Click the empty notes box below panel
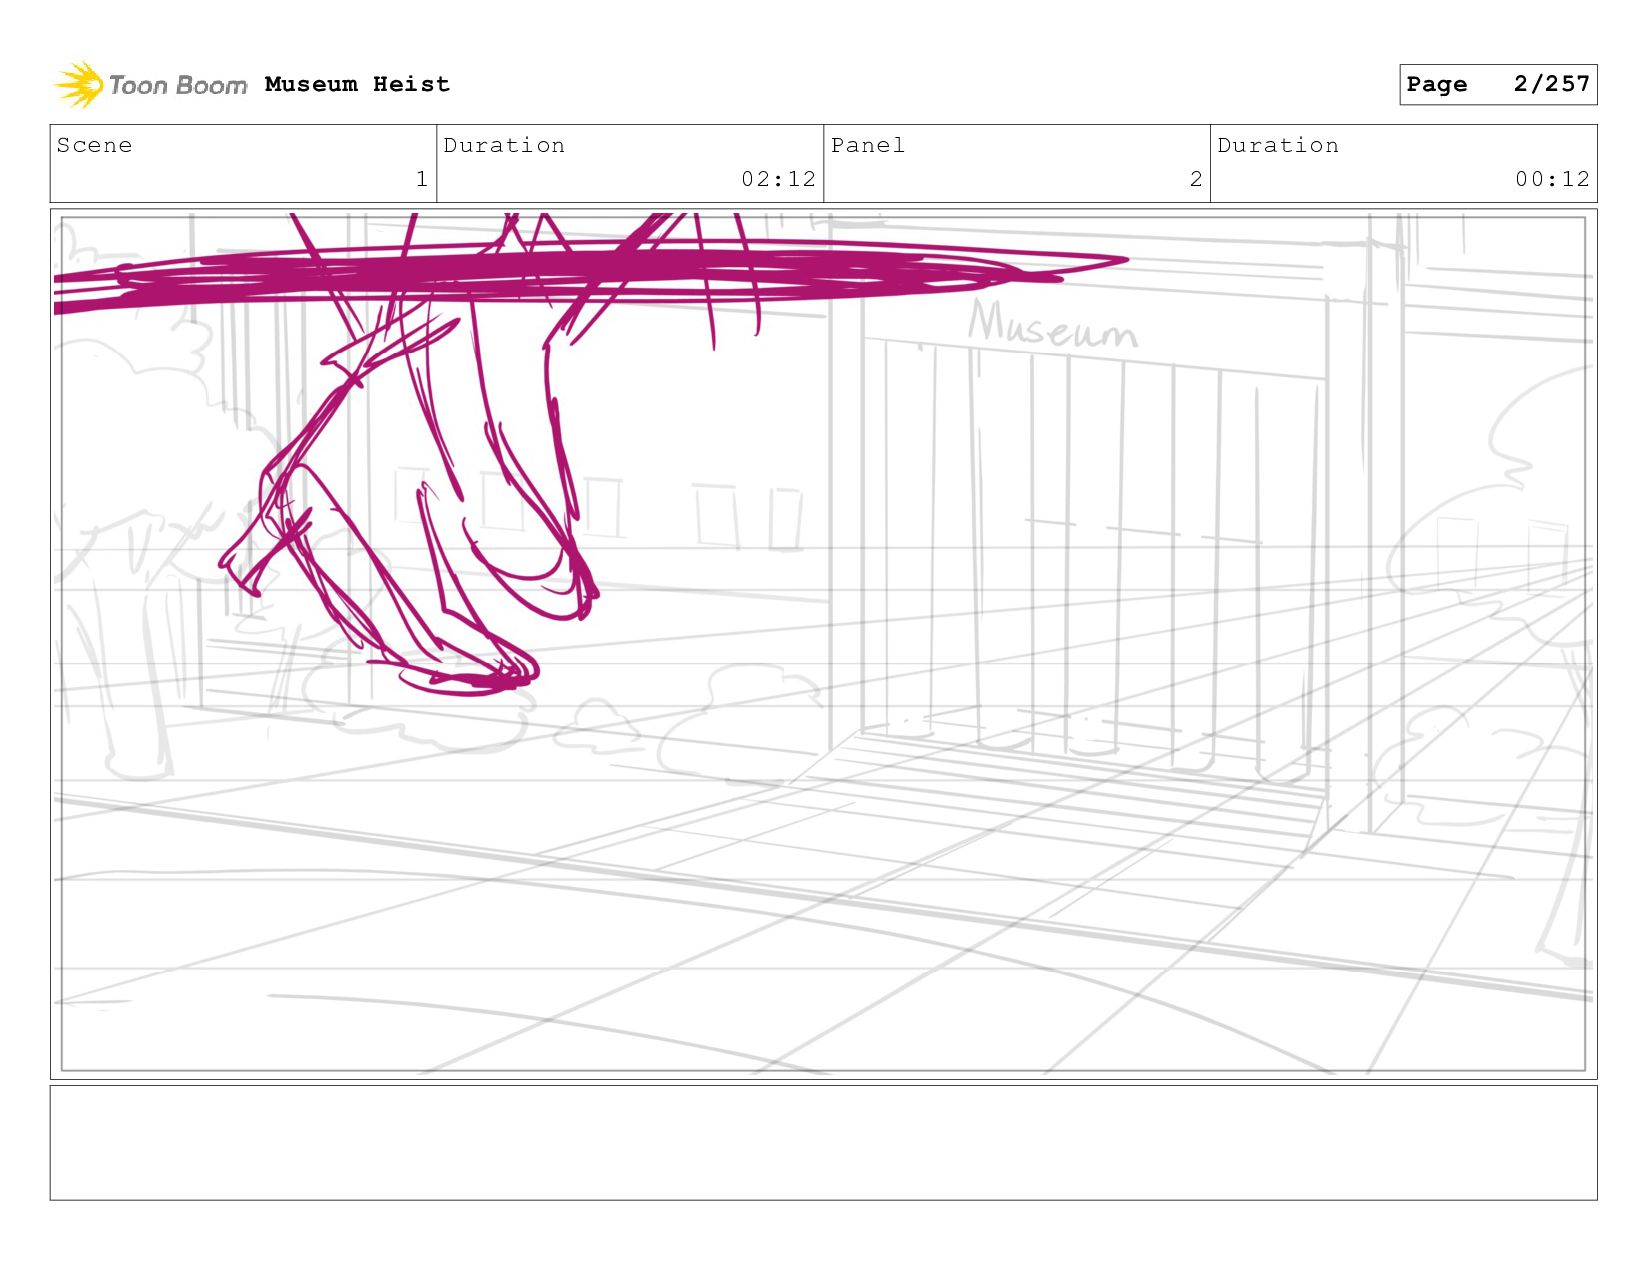Screen dimensions: 1650x1275 tap(823, 1142)
